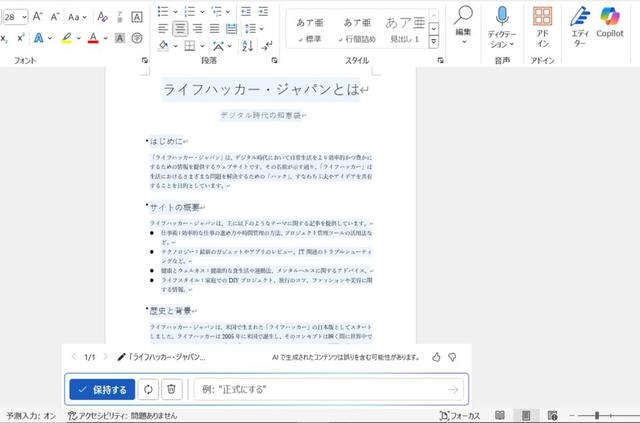Give thumbs up to AI content
This screenshot has width=640, height=423.
coord(435,356)
